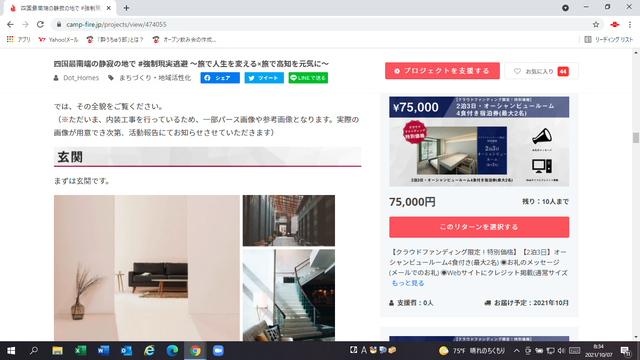
Task: Tweet the project with the ツイート button
Action: point(264,78)
